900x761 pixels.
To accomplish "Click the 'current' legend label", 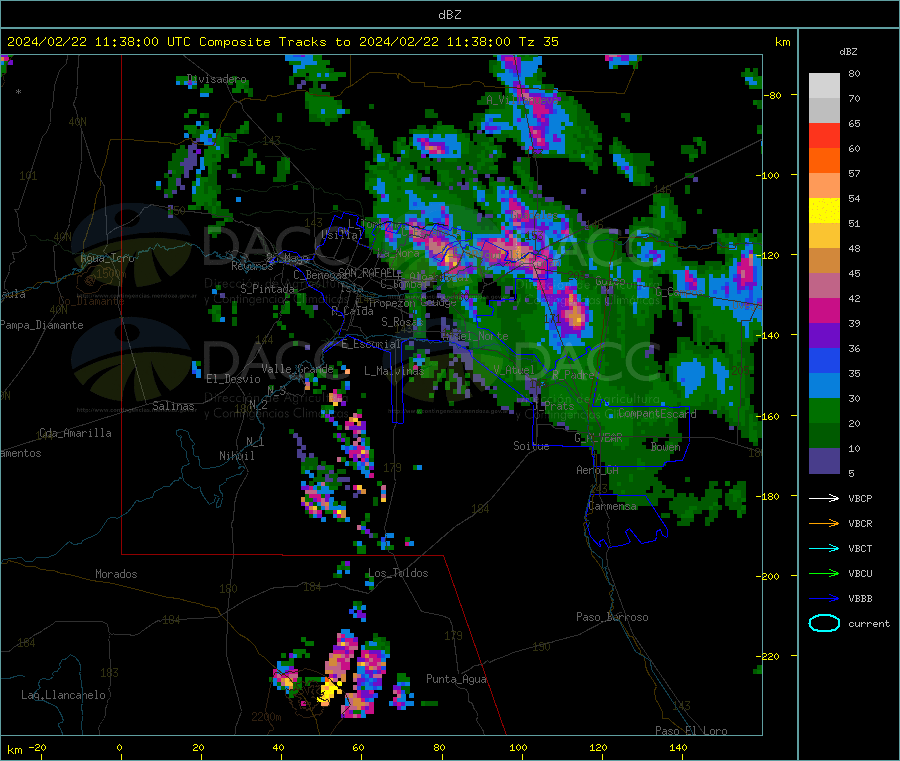I will pyautogui.click(x=869, y=623).
